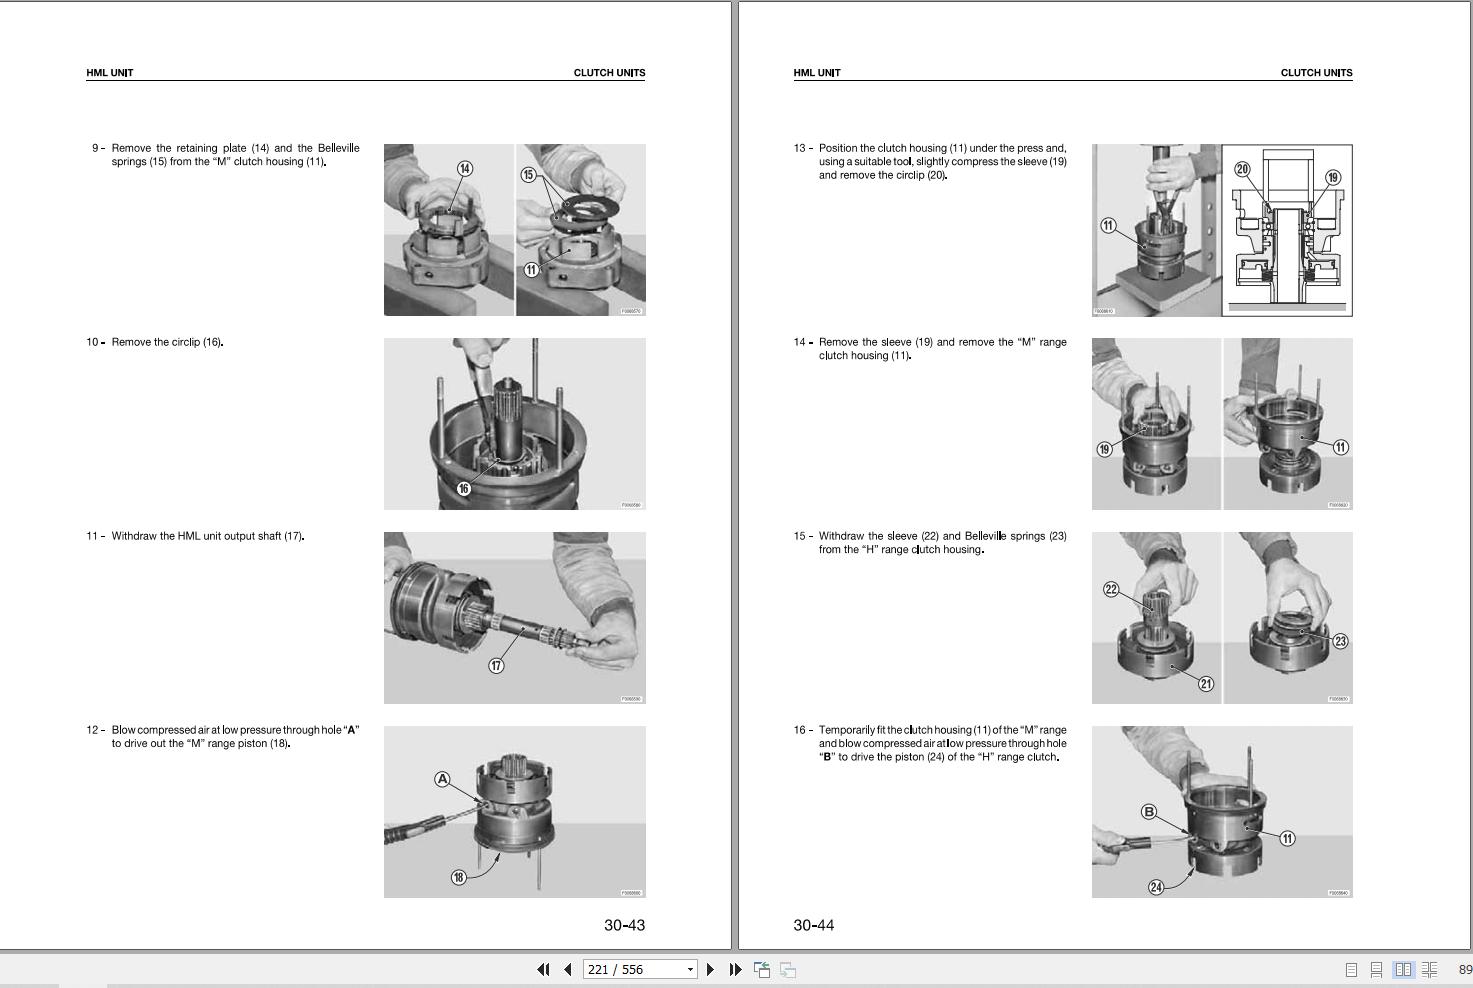Click the step 10 circlip removal photo
The height and width of the screenshot is (988, 1473).
515,424
